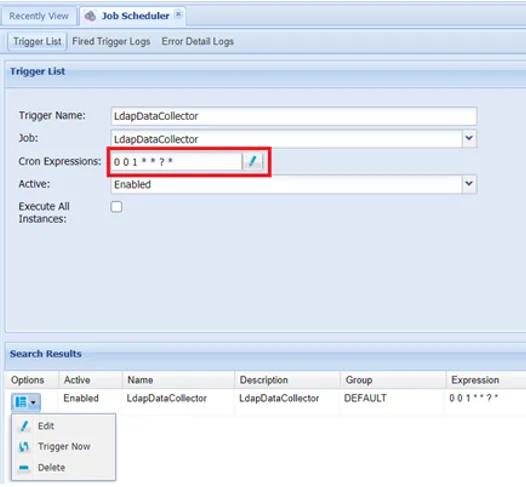Viewport: 526px width, 487px height.
Task: Click the Enabled cell in results row
Action: tap(81, 398)
